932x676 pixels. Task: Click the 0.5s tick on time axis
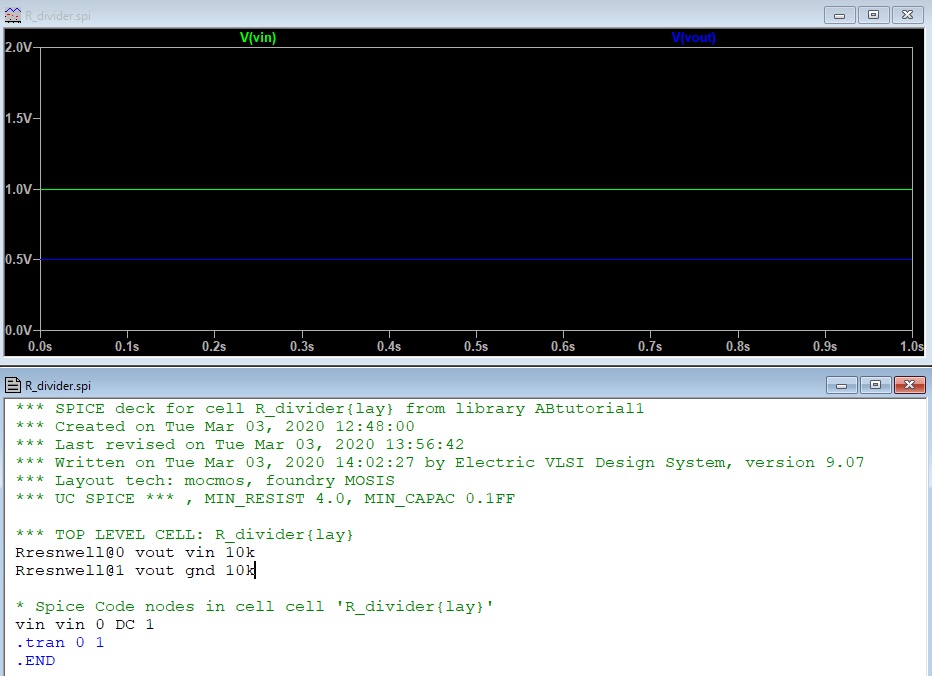476,346
